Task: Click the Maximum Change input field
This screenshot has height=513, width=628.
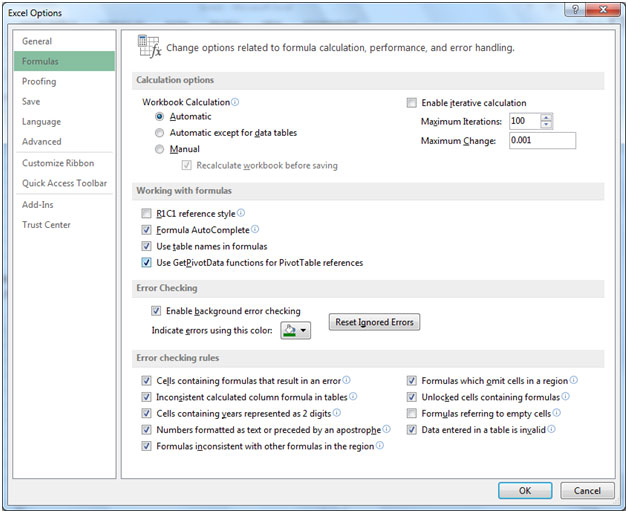Action: pos(542,141)
